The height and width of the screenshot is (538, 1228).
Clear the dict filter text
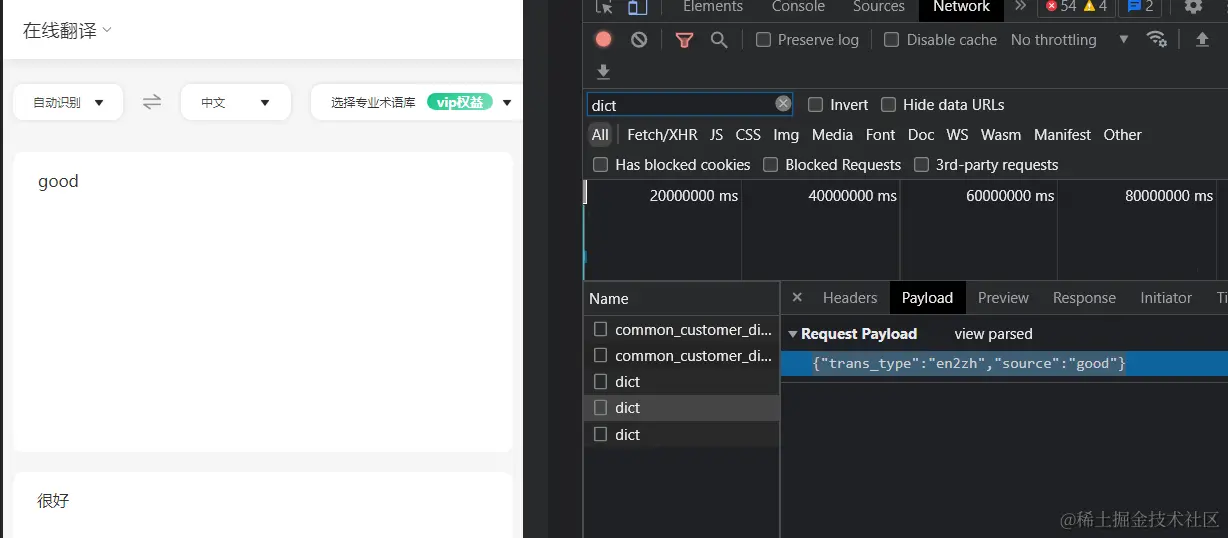[x=783, y=104]
